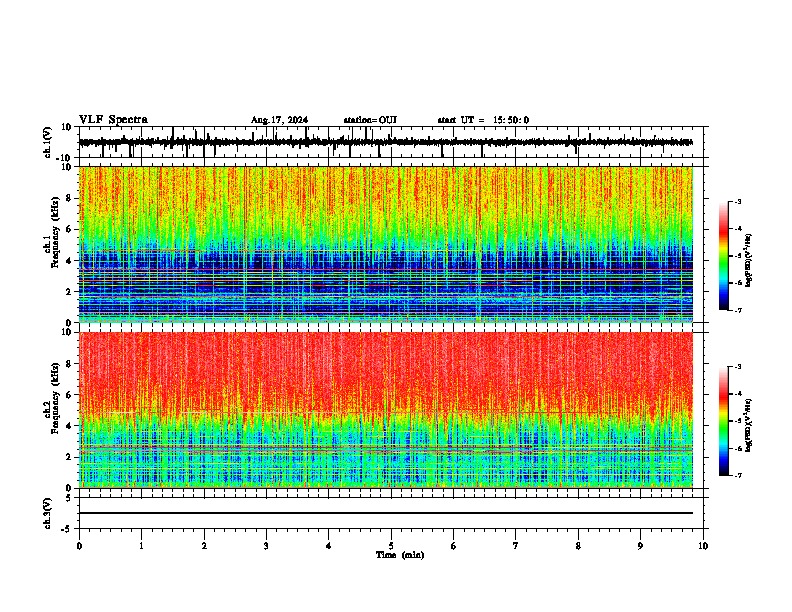The image size is (792, 612).
Task: Click ch.1 frequency axis tick "6"
Action: tap(70, 229)
